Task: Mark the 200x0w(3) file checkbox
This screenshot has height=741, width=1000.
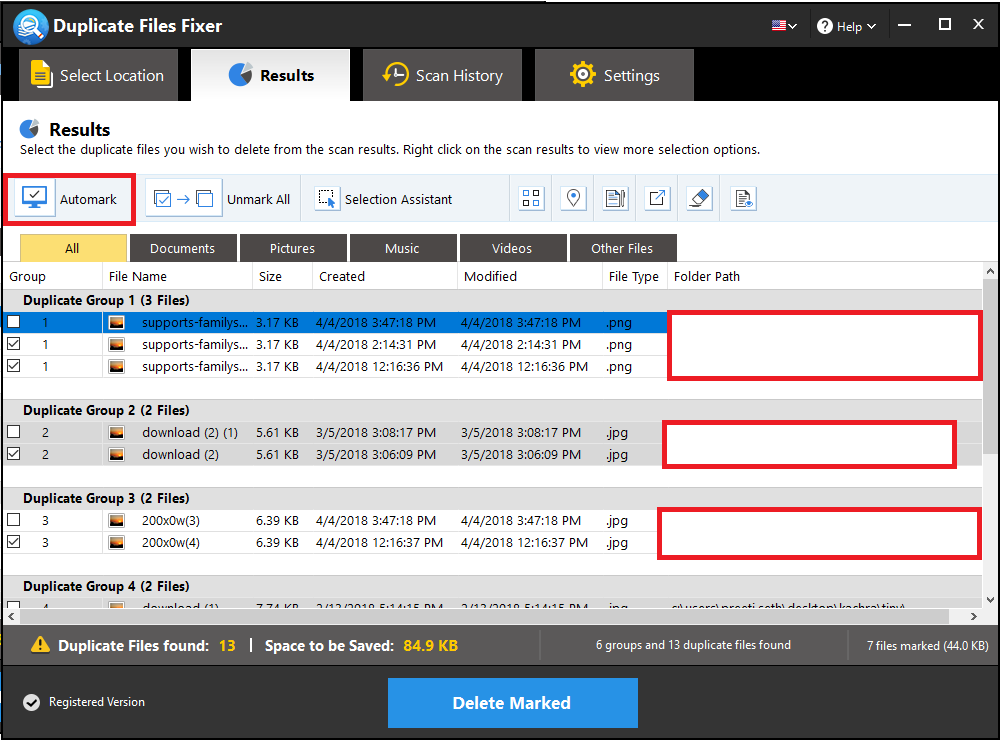Action: click(x=13, y=520)
